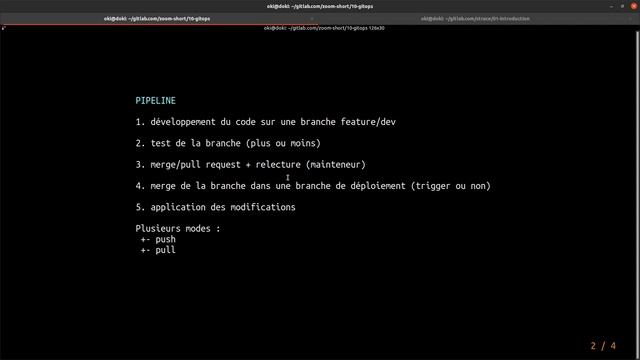640x360 pixels.
Task: Click the line '3. merge/pull request + relecture (mainteneur)'
Action: [x=250, y=164]
